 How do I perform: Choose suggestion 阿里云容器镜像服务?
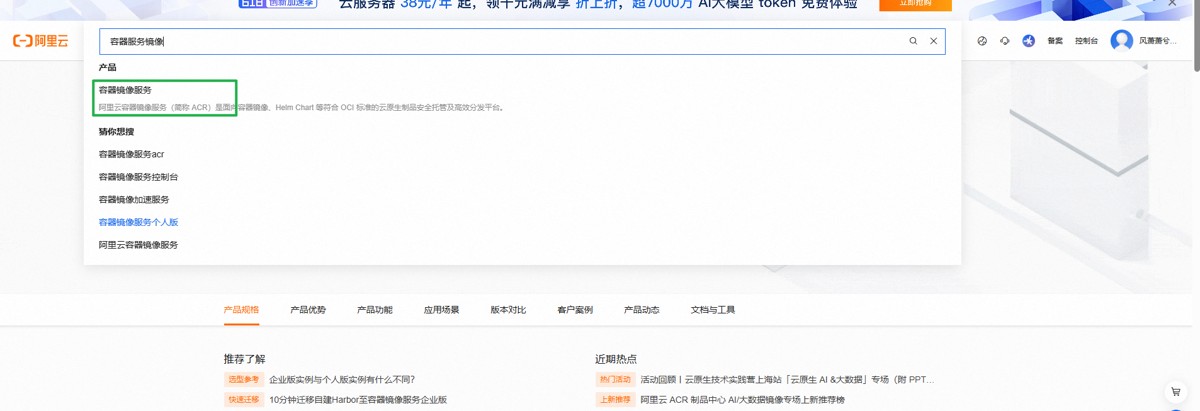(x=138, y=245)
